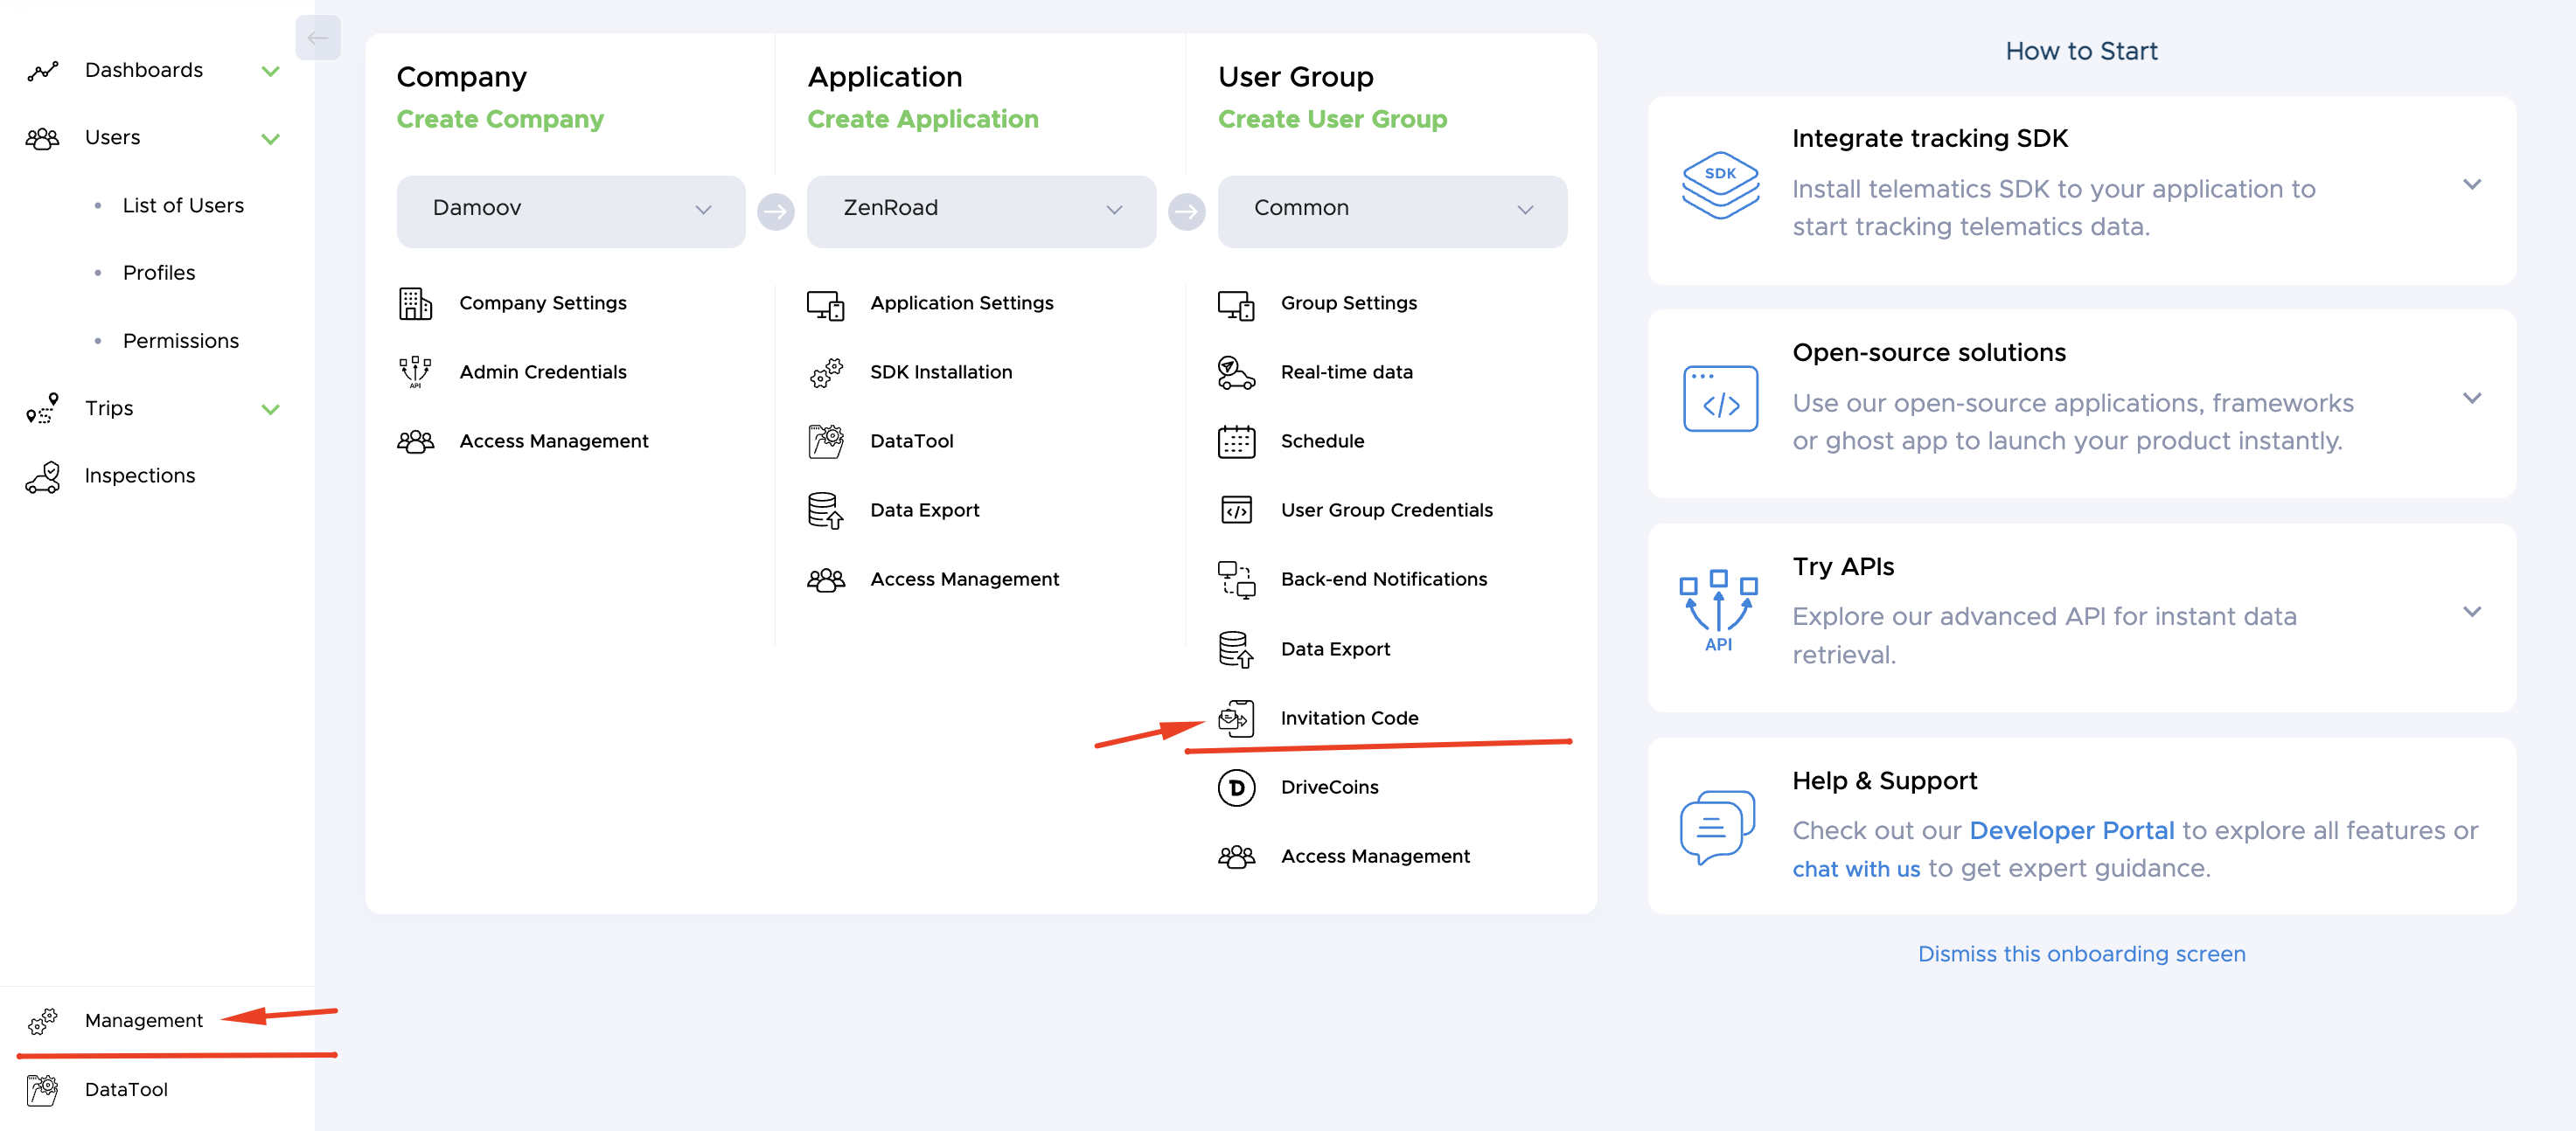
Task: Dismiss this onboarding screen link
Action: pyautogui.click(x=2081, y=954)
